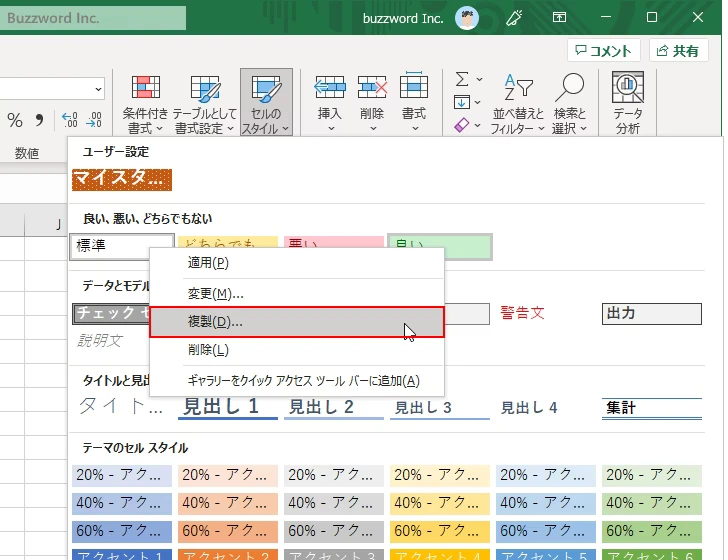
Task: Open Data Analysis (データ分析)
Action: pos(628,103)
